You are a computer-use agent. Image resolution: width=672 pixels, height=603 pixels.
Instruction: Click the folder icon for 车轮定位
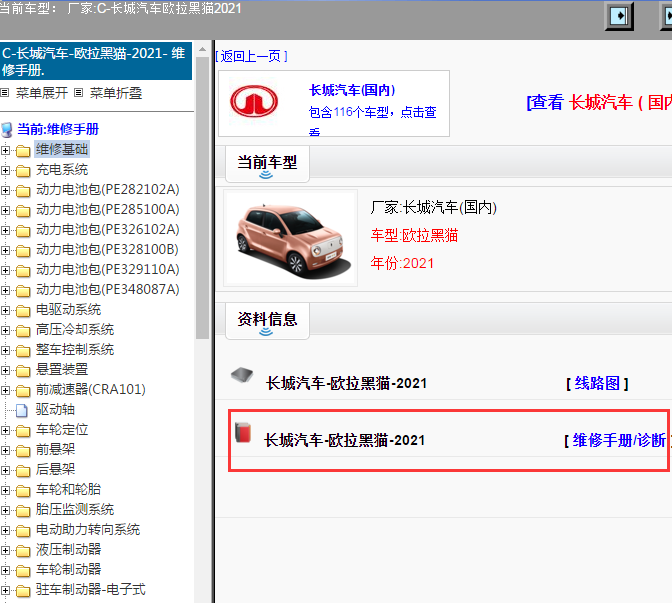coord(23,430)
